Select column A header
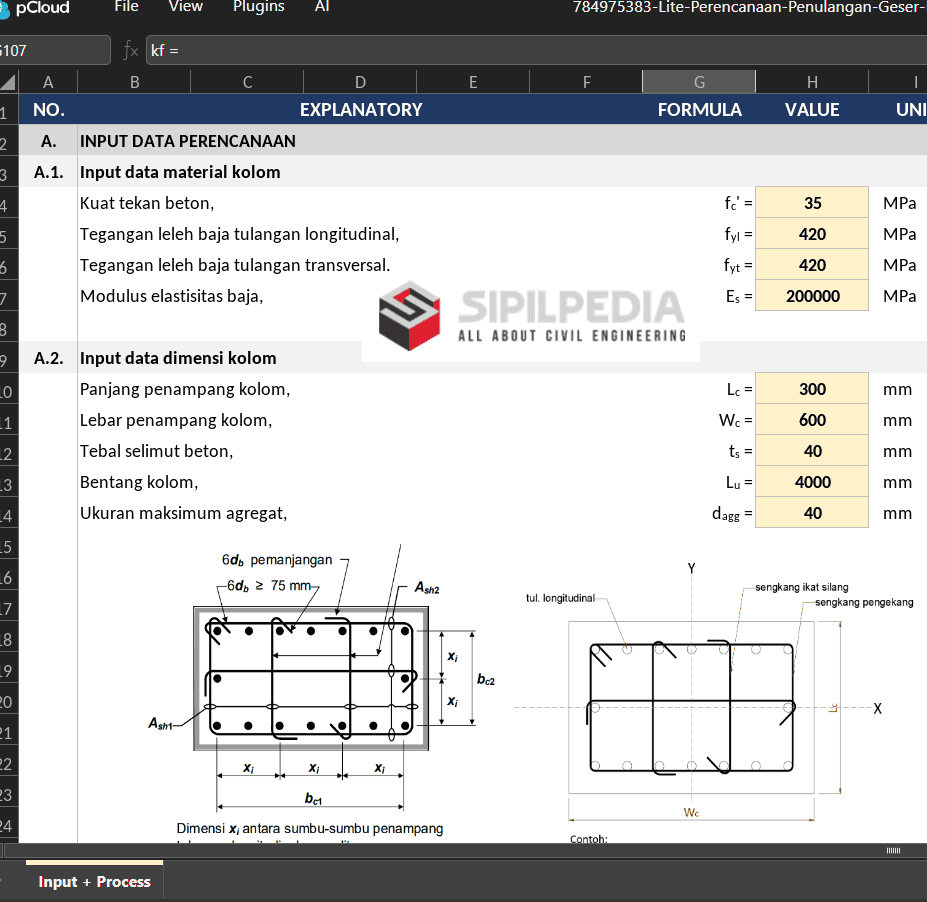Image resolution: width=927 pixels, height=902 pixels. (x=48, y=82)
